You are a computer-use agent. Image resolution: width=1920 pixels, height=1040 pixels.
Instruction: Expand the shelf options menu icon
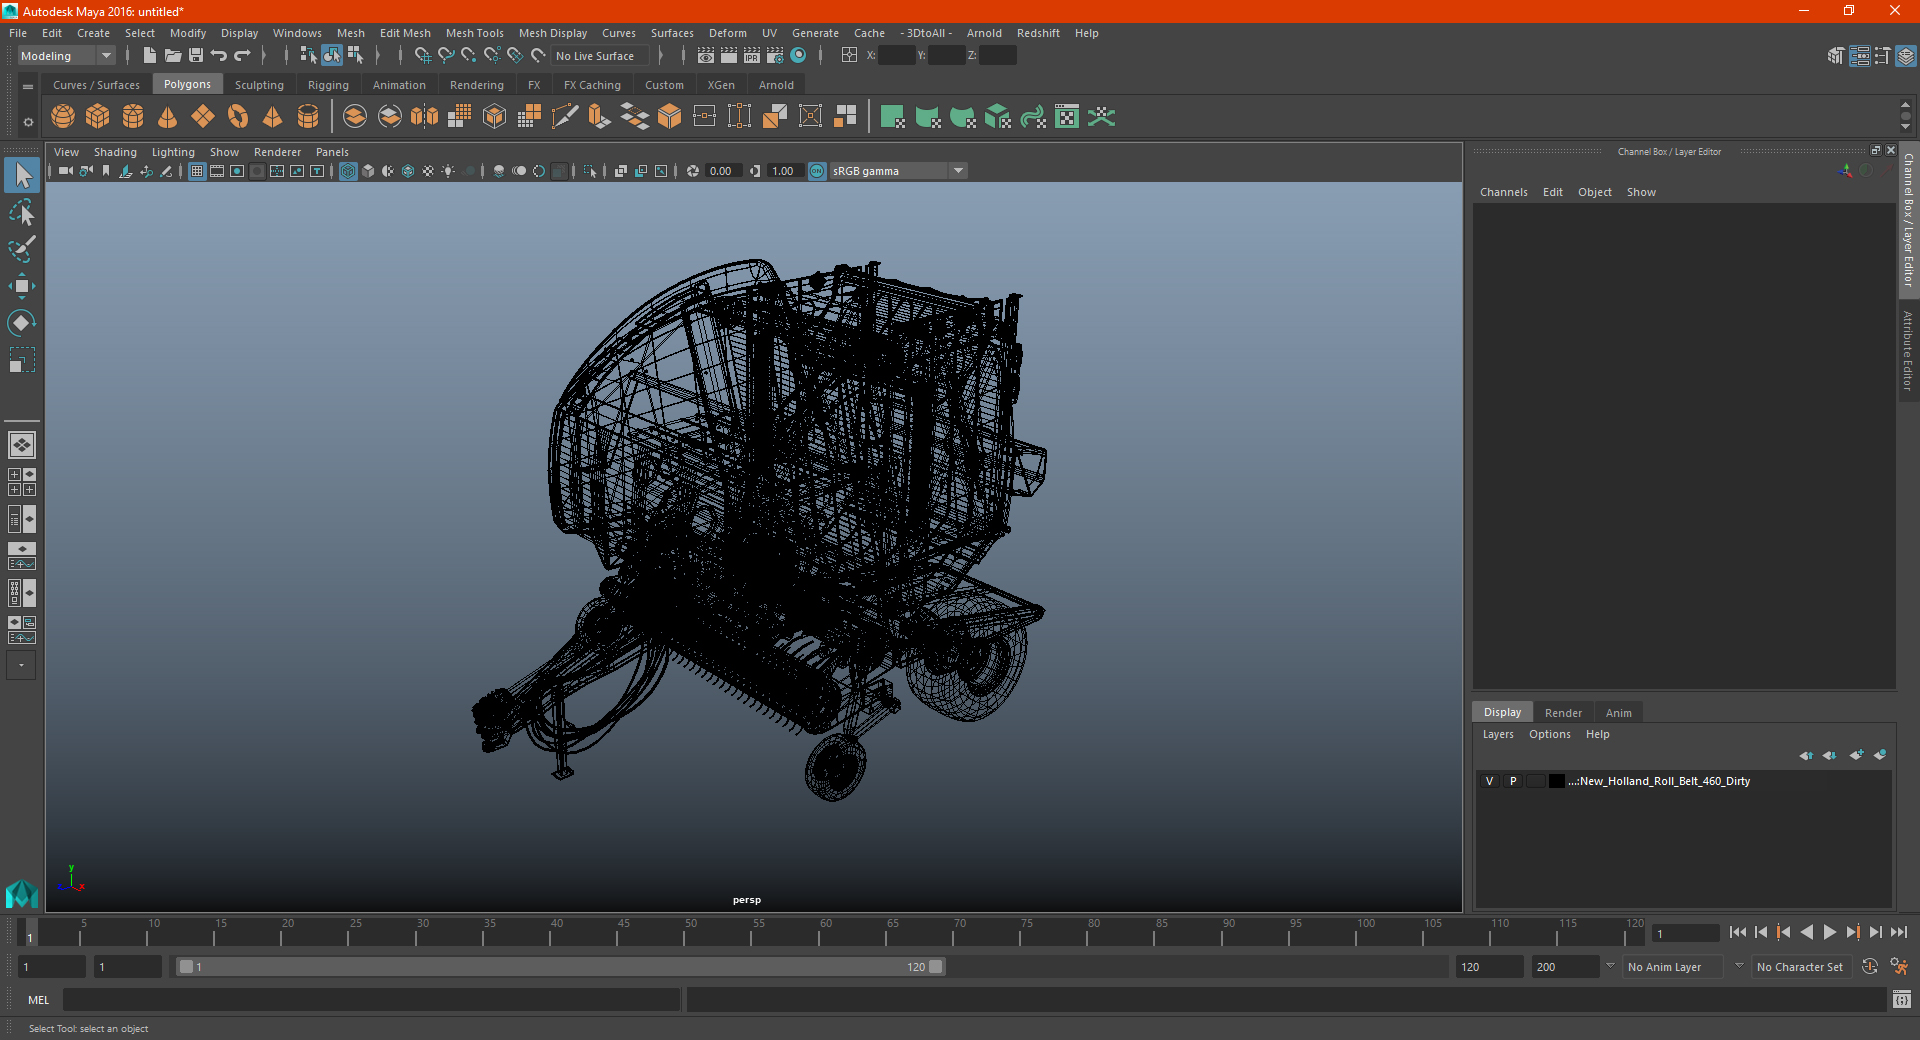(x=28, y=122)
